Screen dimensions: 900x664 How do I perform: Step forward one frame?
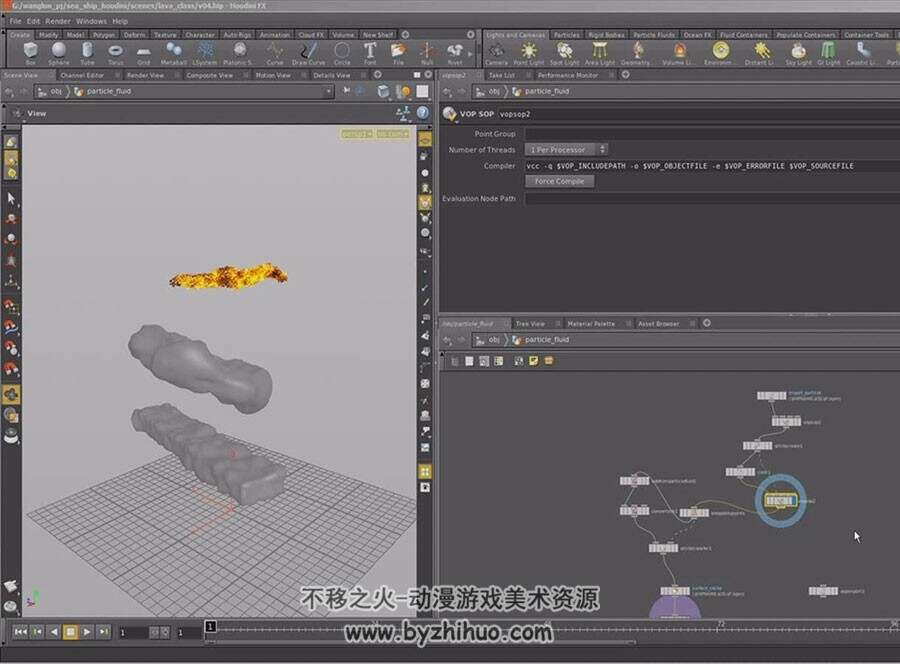tap(104, 632)
